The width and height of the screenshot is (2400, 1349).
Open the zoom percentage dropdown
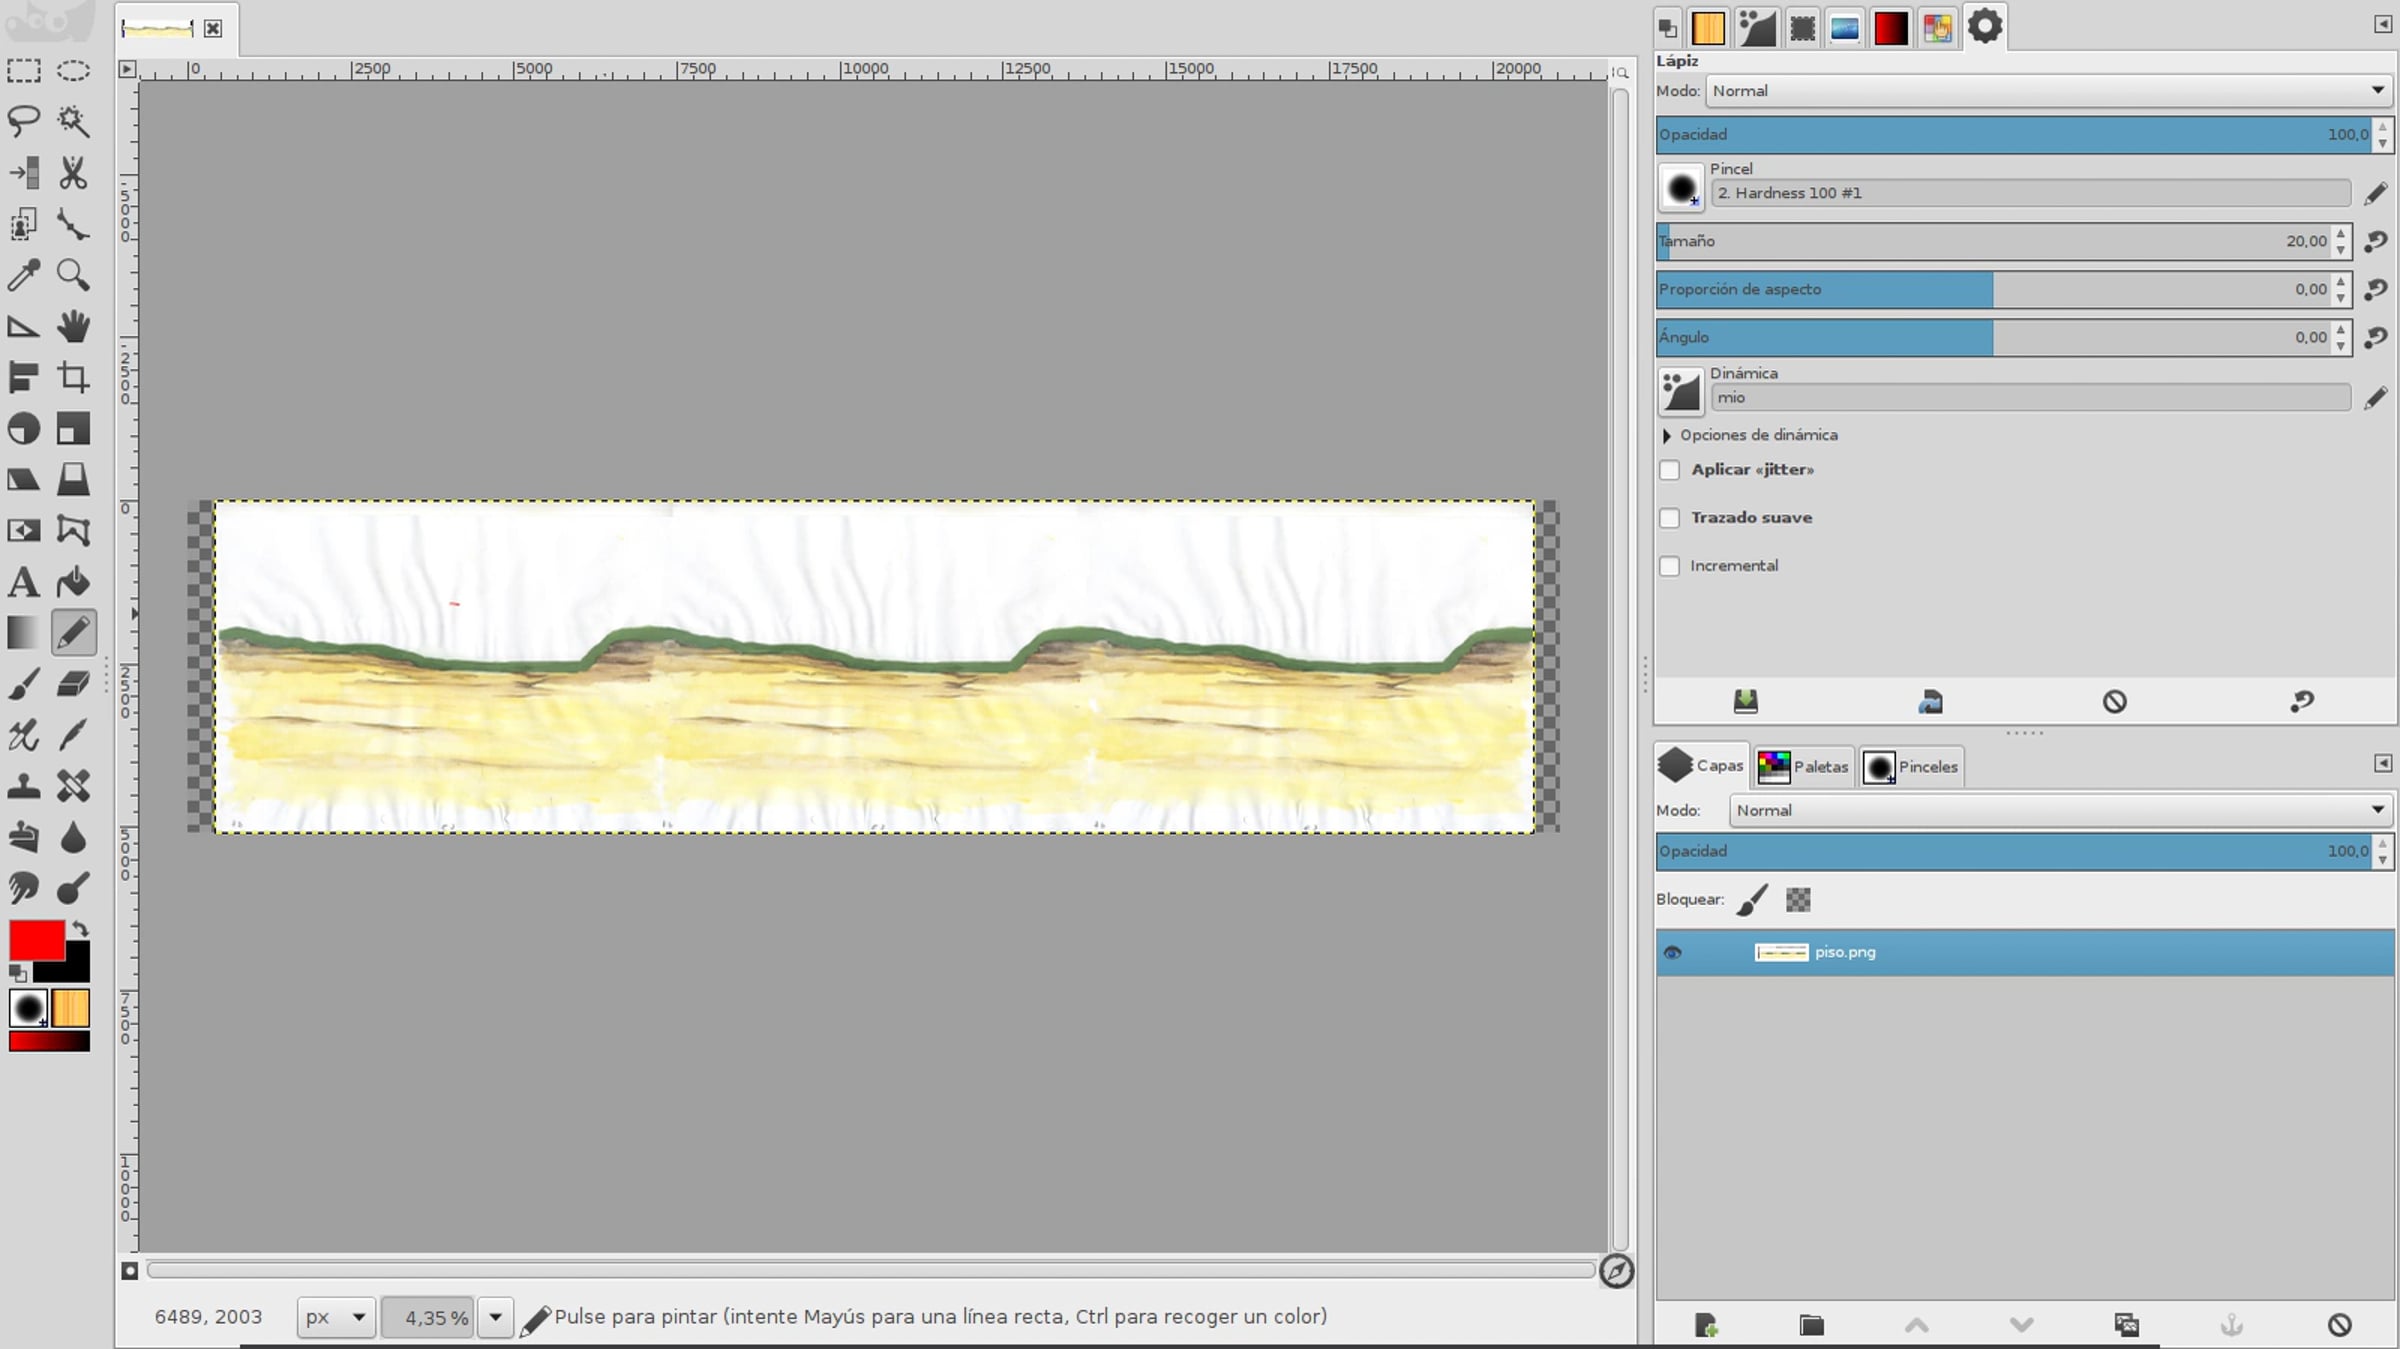coord(495,1317)
